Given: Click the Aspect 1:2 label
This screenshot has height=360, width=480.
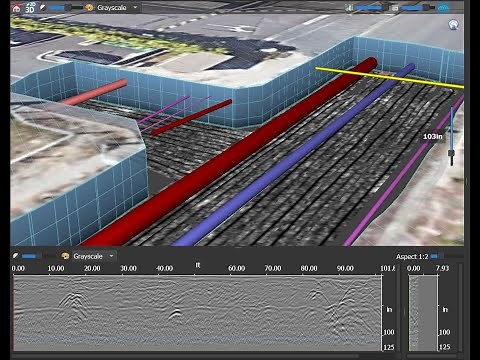Looking at the screenshot, I should click(x=412, y=256).
